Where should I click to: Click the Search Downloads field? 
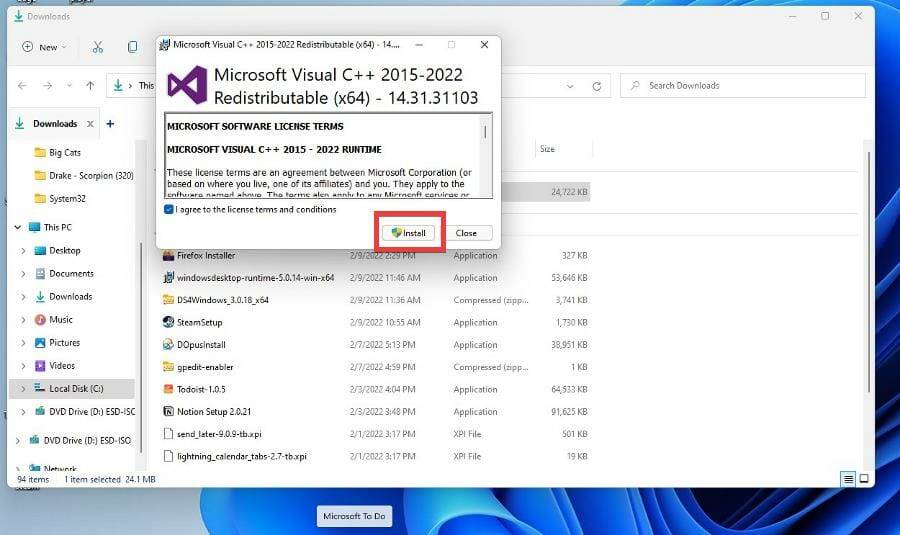pos(740,86)
